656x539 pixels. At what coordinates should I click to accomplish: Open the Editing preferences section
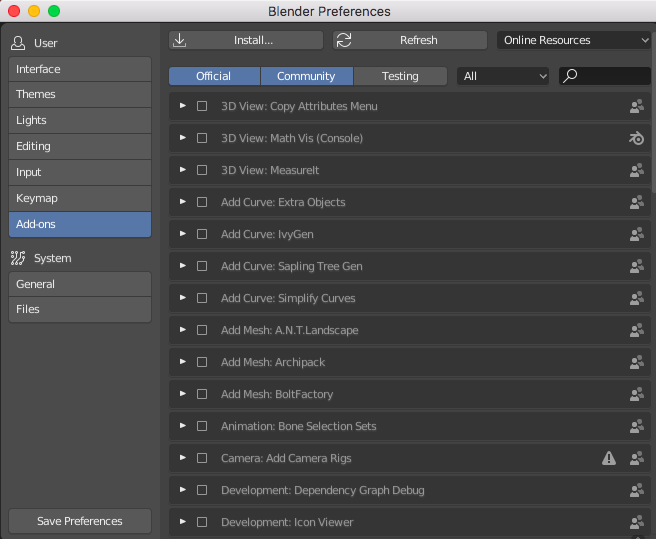pyautogui.click(x=80, y=146)
